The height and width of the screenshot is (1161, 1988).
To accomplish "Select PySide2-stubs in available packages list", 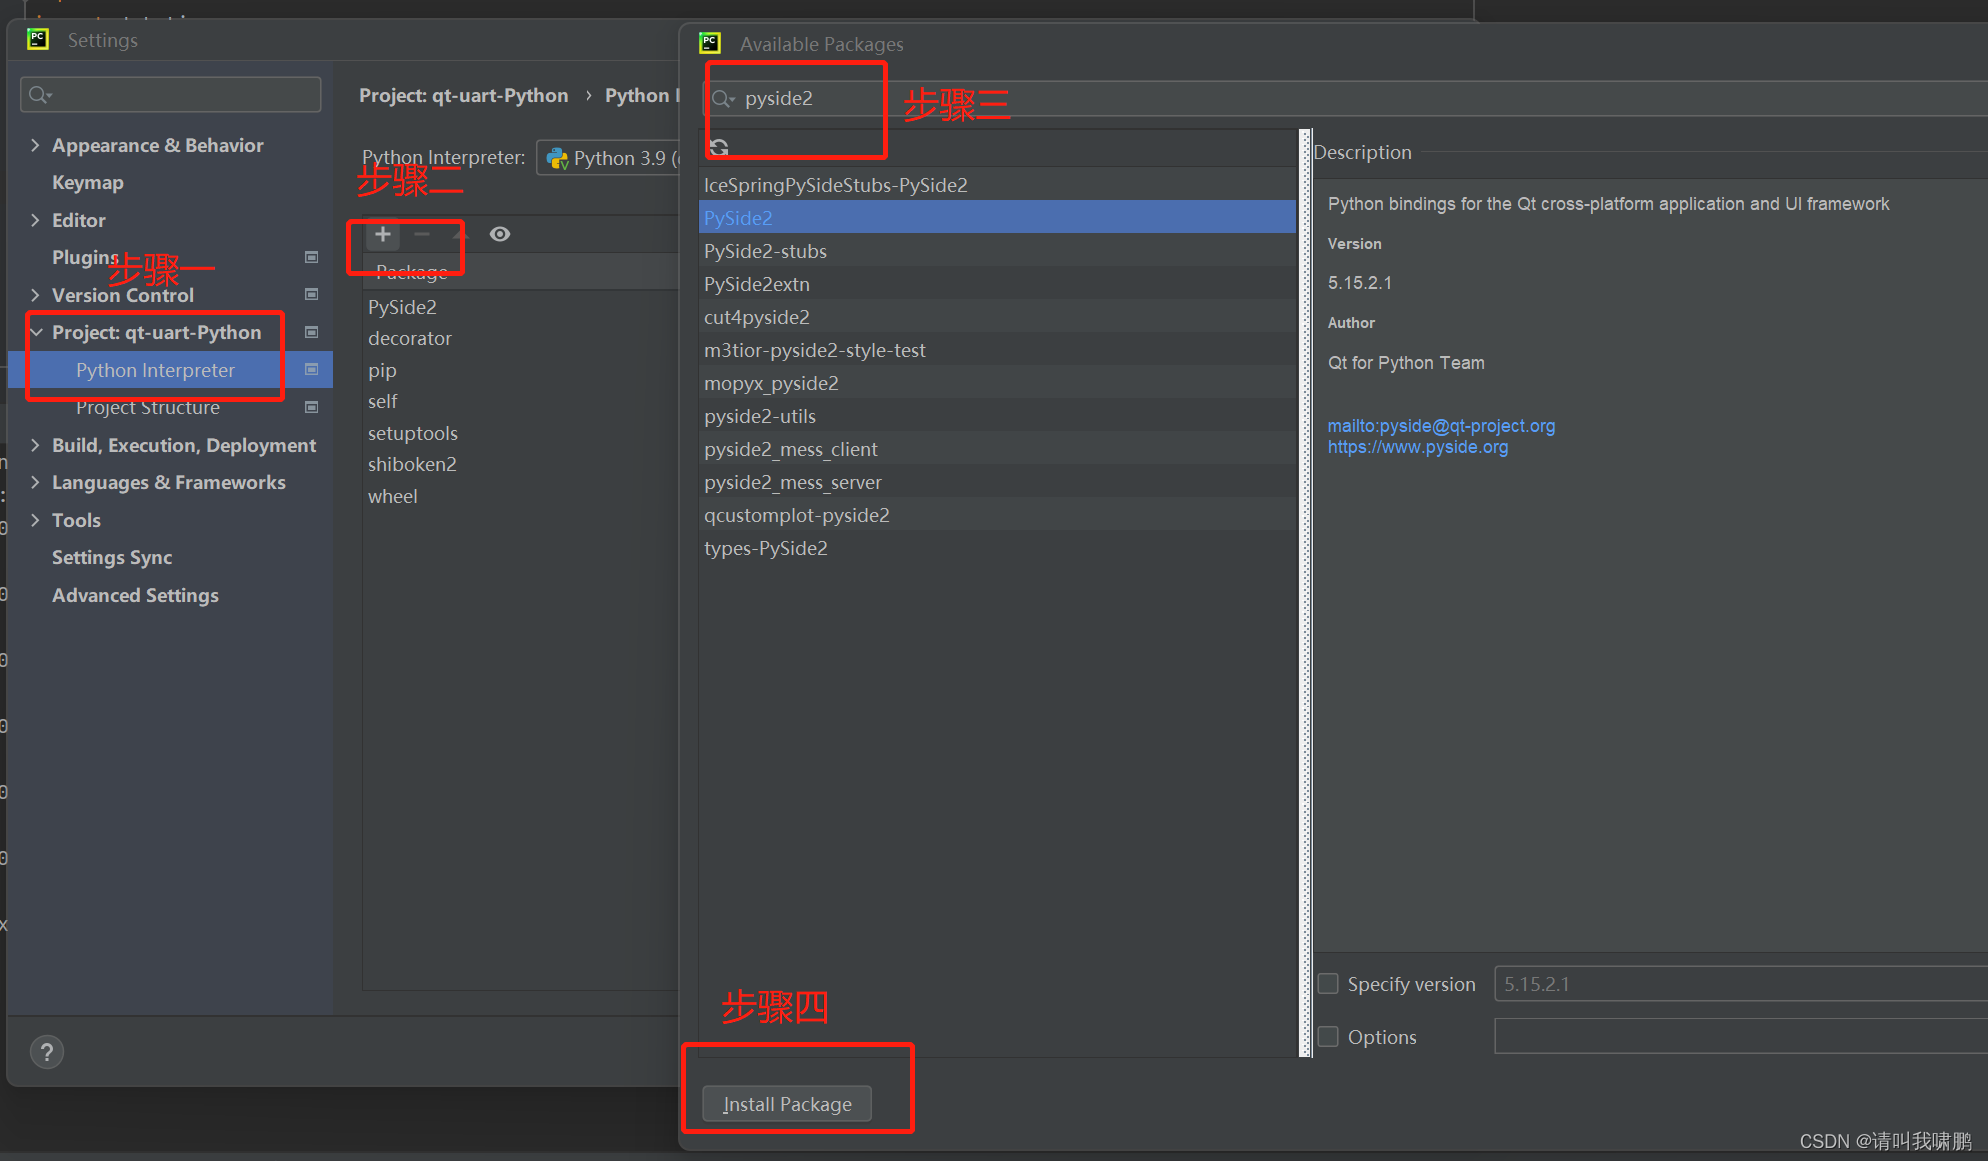I will (x=765, y=251).
